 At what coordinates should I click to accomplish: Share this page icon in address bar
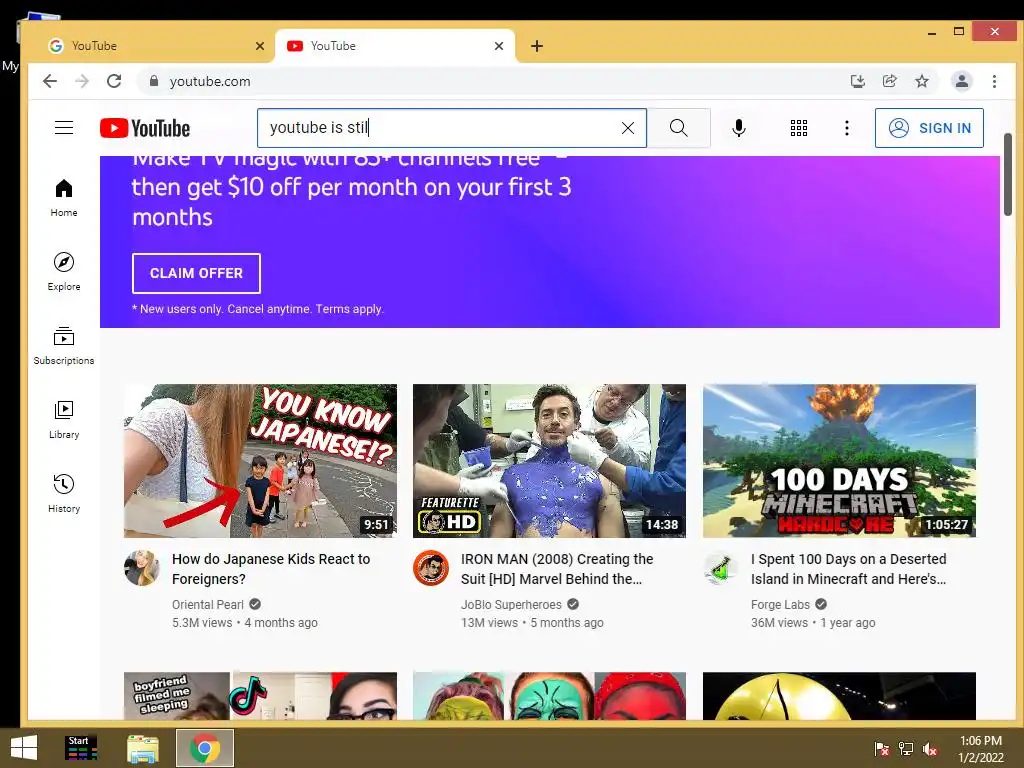coord(889,81)
